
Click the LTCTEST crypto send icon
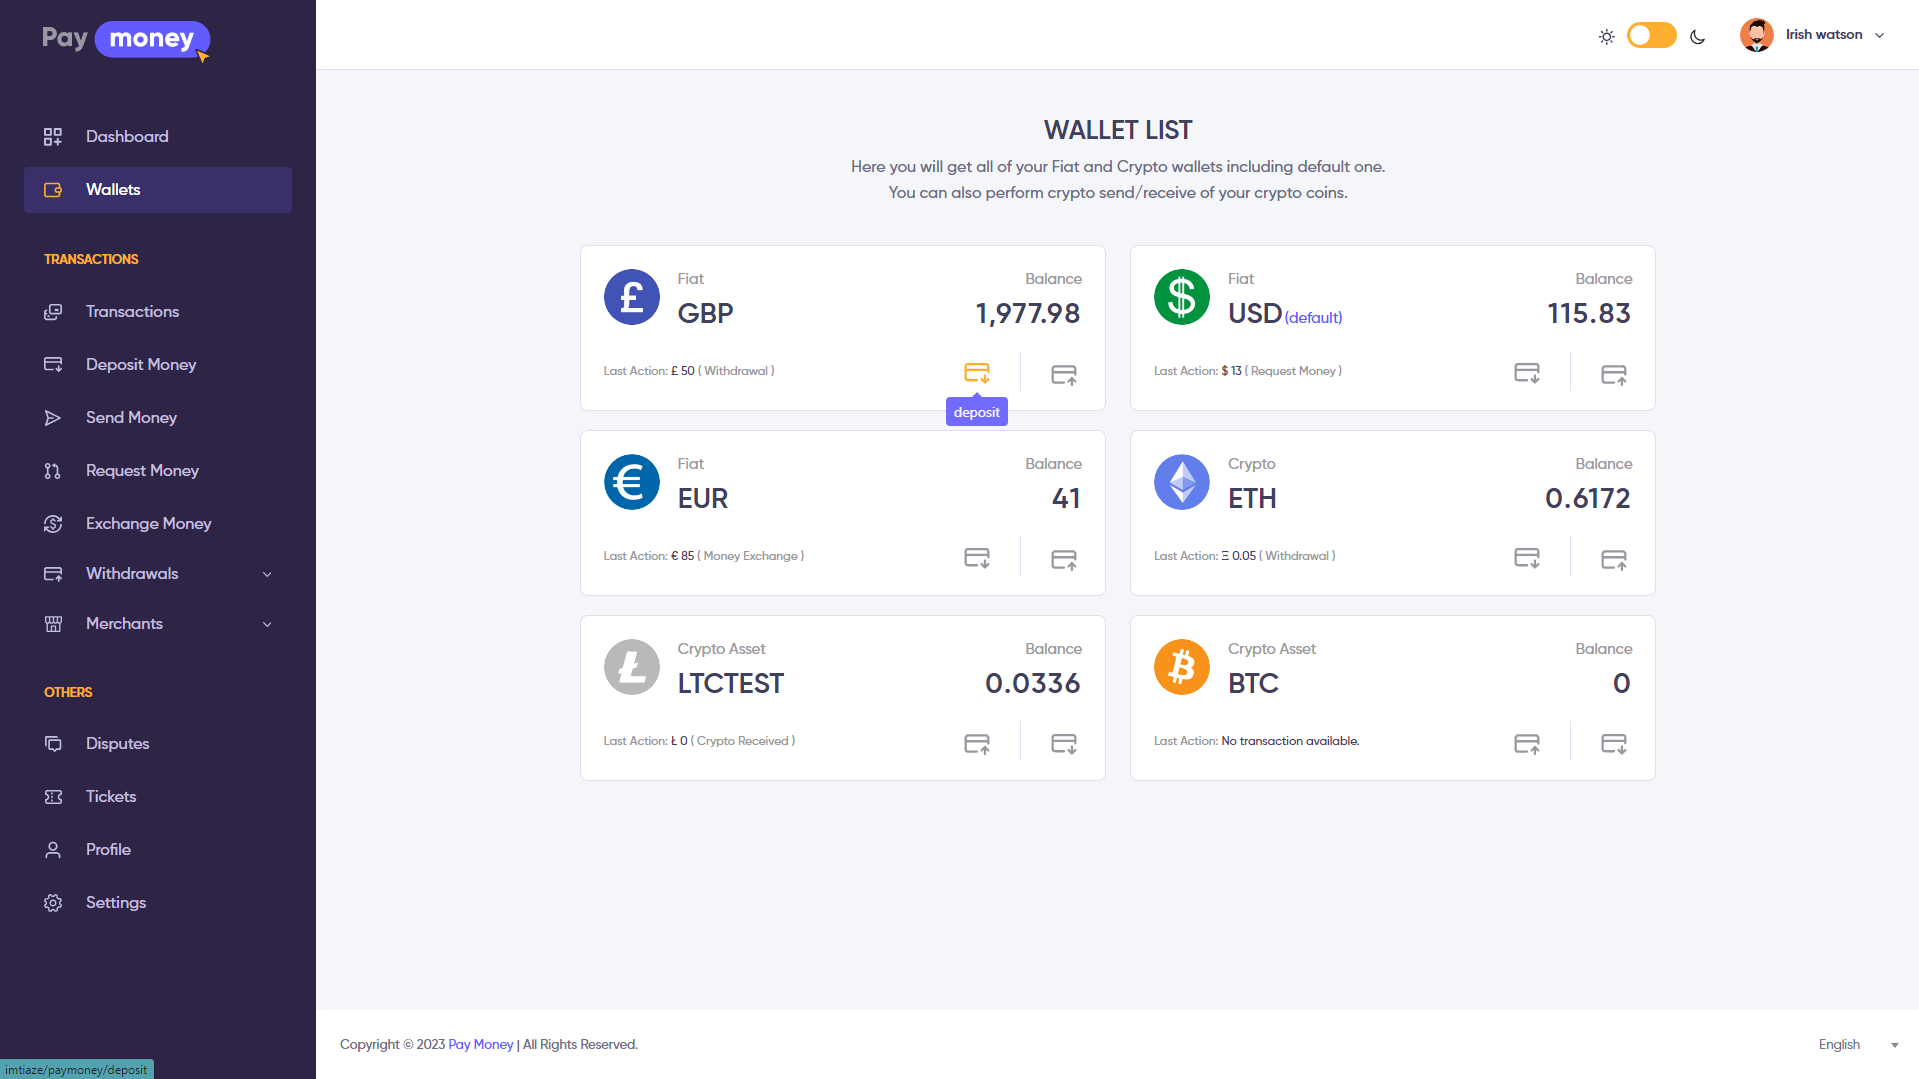[976, 744]
